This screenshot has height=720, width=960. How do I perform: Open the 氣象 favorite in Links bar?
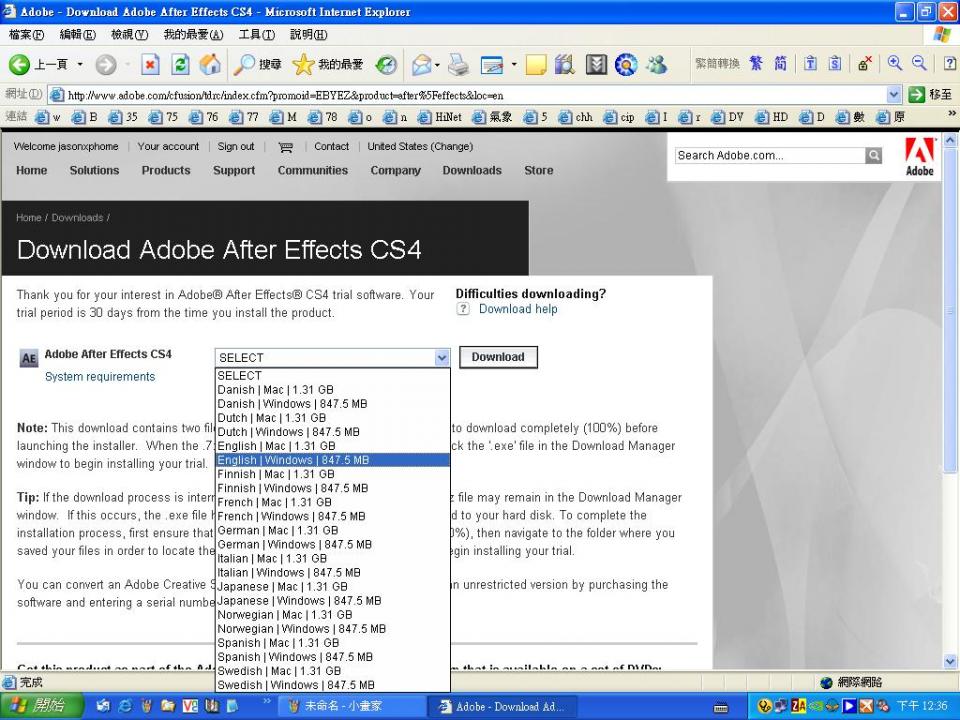pyautogui.click(x=493, y=117)
